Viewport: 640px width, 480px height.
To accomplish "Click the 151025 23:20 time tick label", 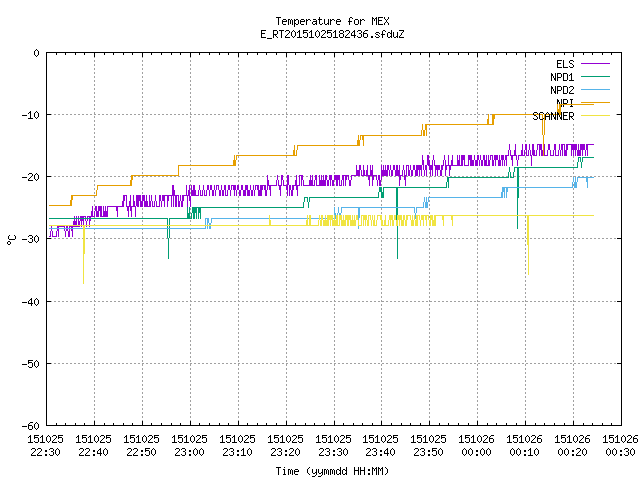I will pyautogui.click(x=285, y=446).
